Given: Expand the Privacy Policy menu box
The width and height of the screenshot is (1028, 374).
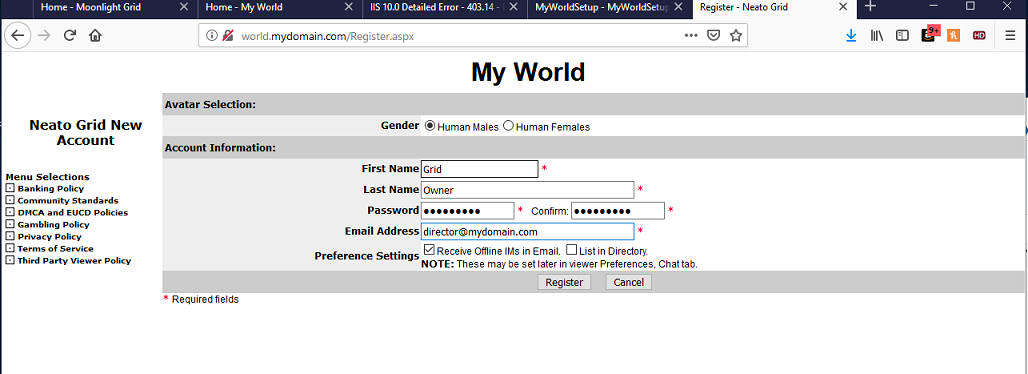Looking at the screenshot, I should [10, 236].
